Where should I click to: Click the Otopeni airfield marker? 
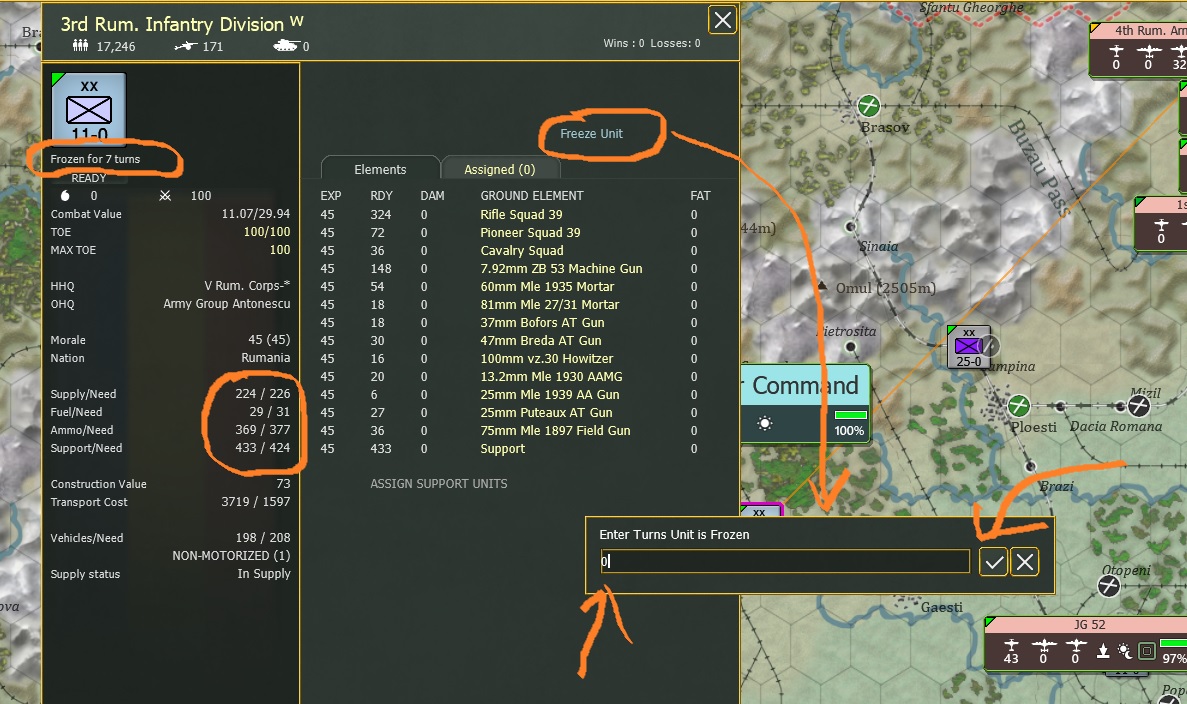pos(1109,585)
